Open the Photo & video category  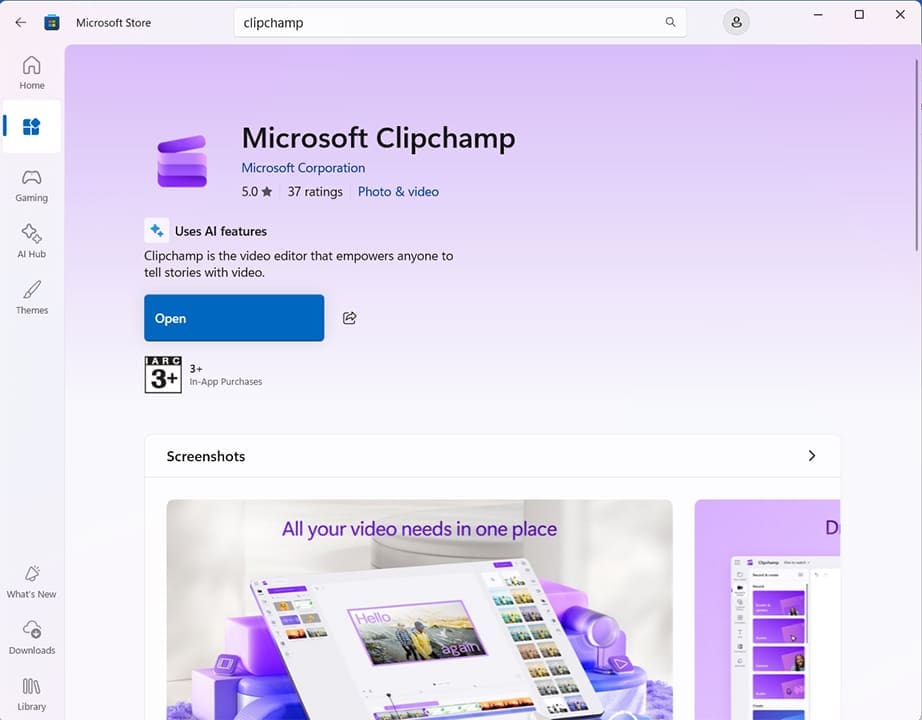click(398, 191)
